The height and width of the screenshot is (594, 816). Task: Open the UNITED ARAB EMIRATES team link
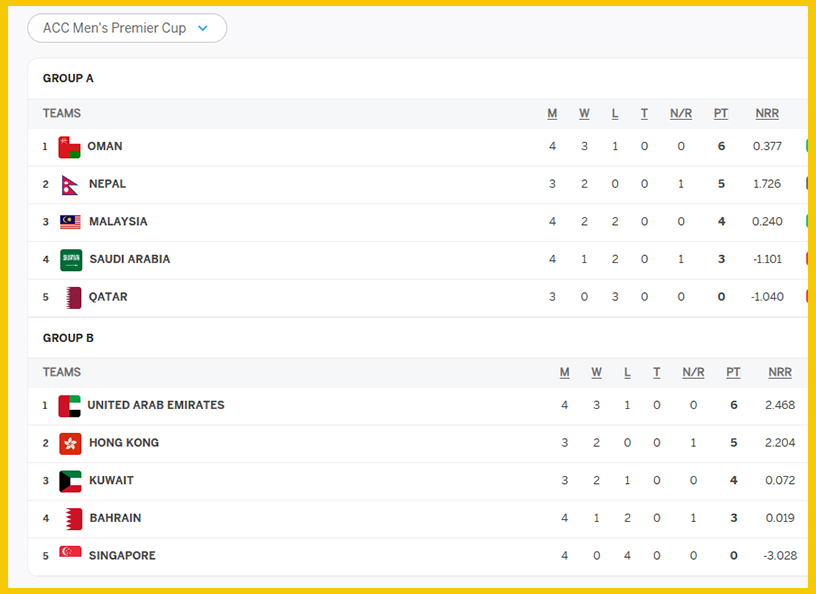pyautogui.click(x=156, y=405)
